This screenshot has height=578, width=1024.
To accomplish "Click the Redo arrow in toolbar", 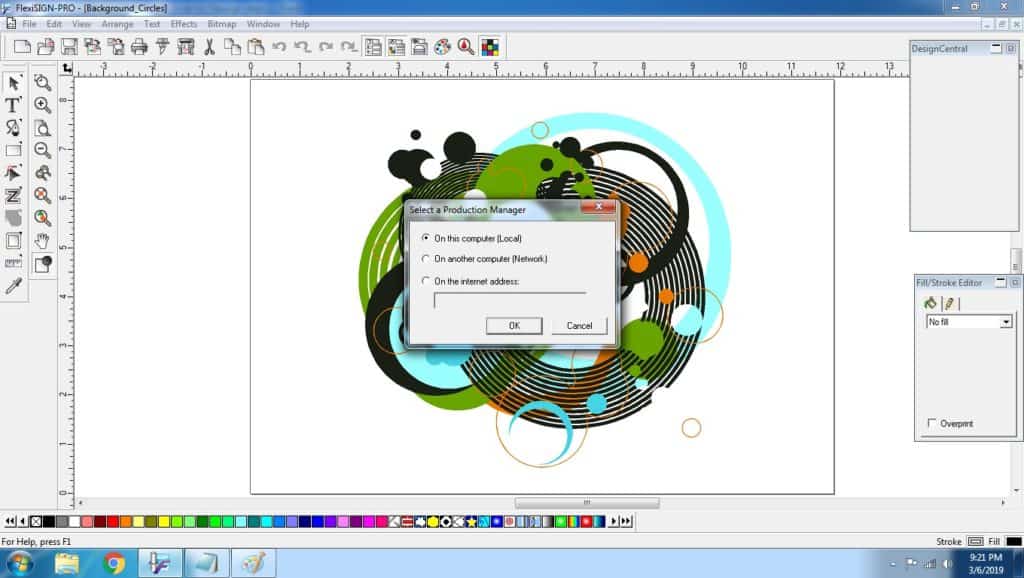I will pos(325,47).
